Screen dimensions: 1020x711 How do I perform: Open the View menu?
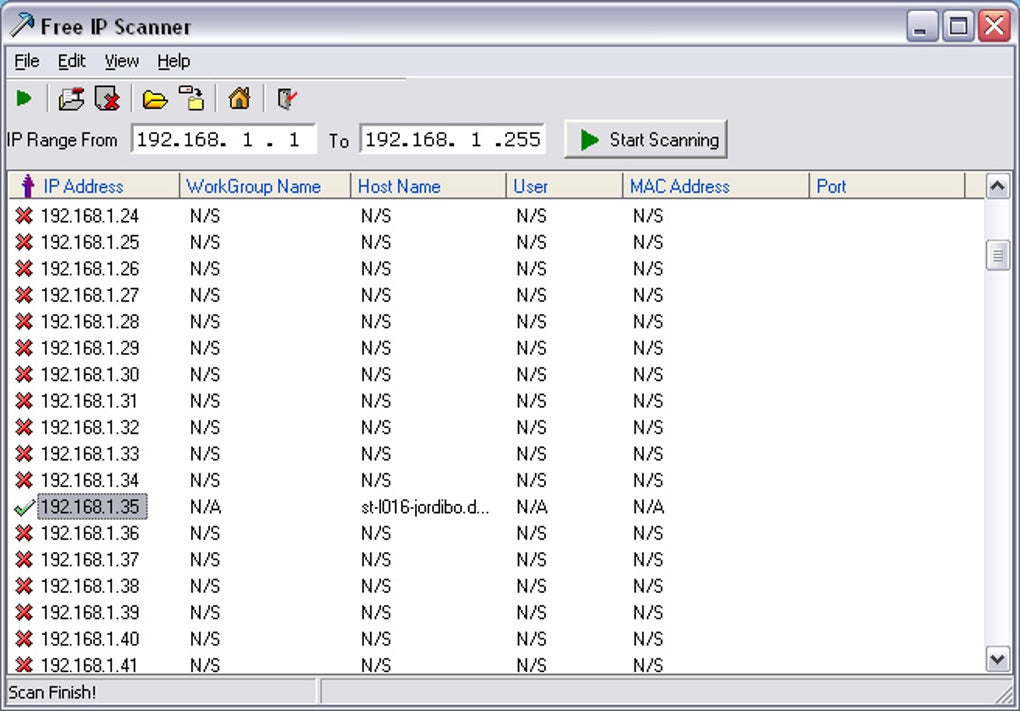(x=121, y=61)
